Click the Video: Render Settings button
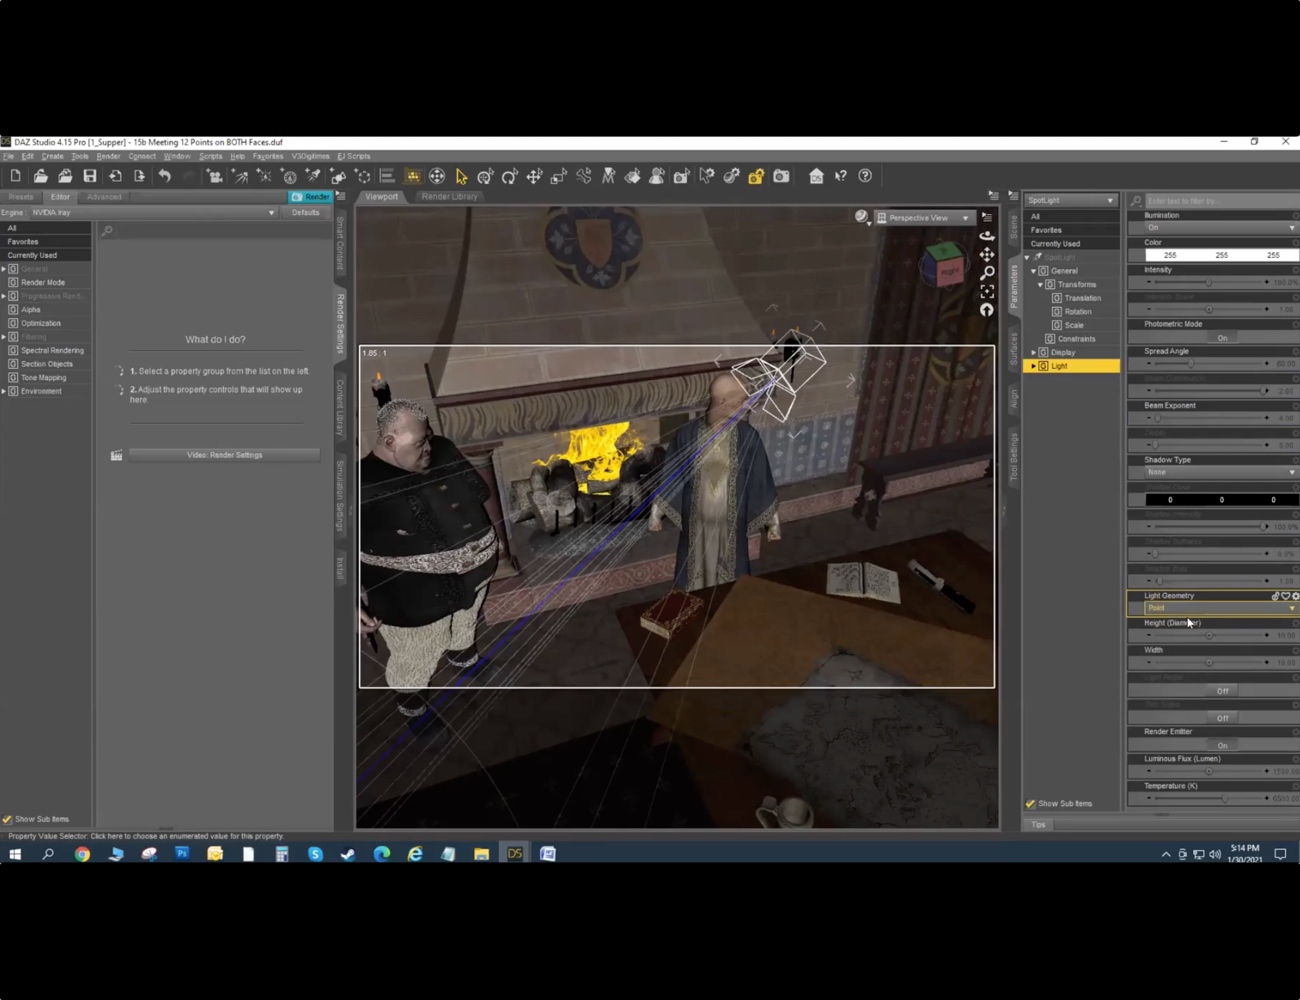 coord(225,455)
